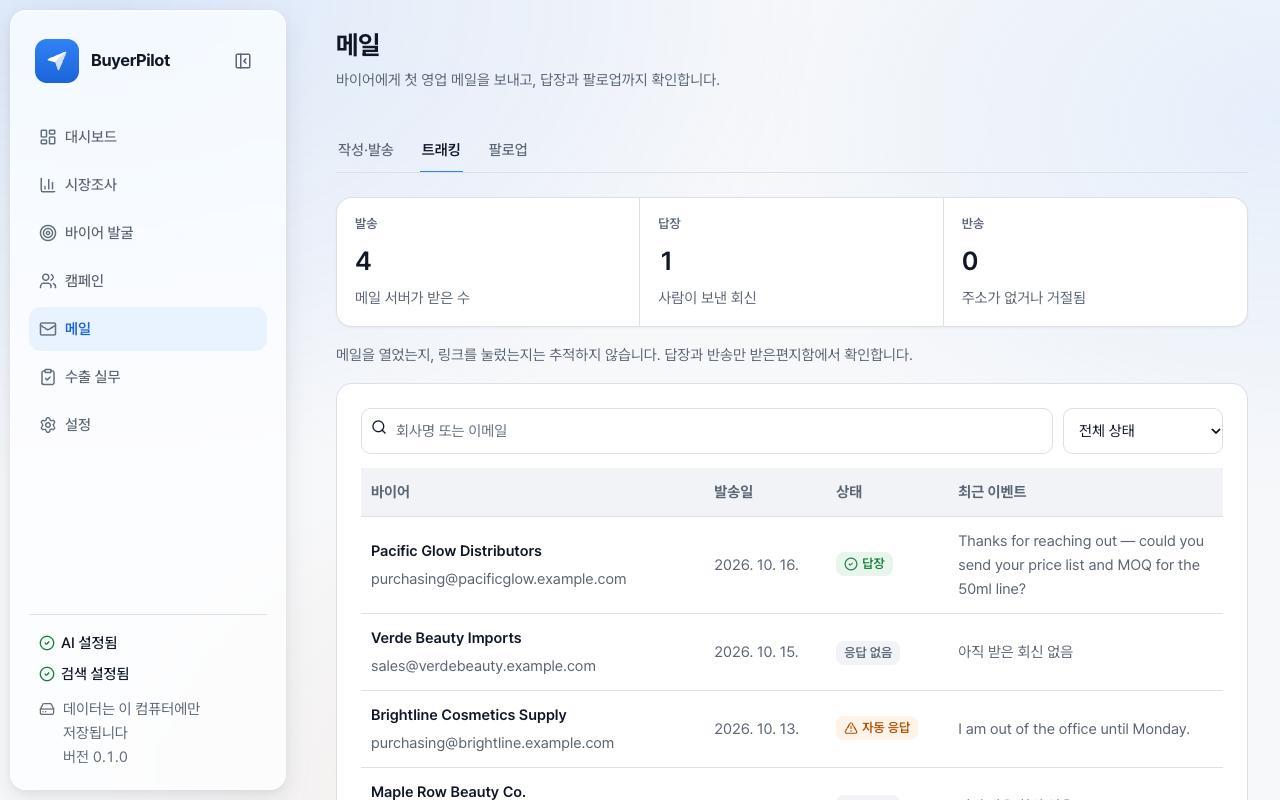This screenshot has height=800, width=1280.
Task: Select Brightline Cosmetics Supply buyer name
Action: 469,715
